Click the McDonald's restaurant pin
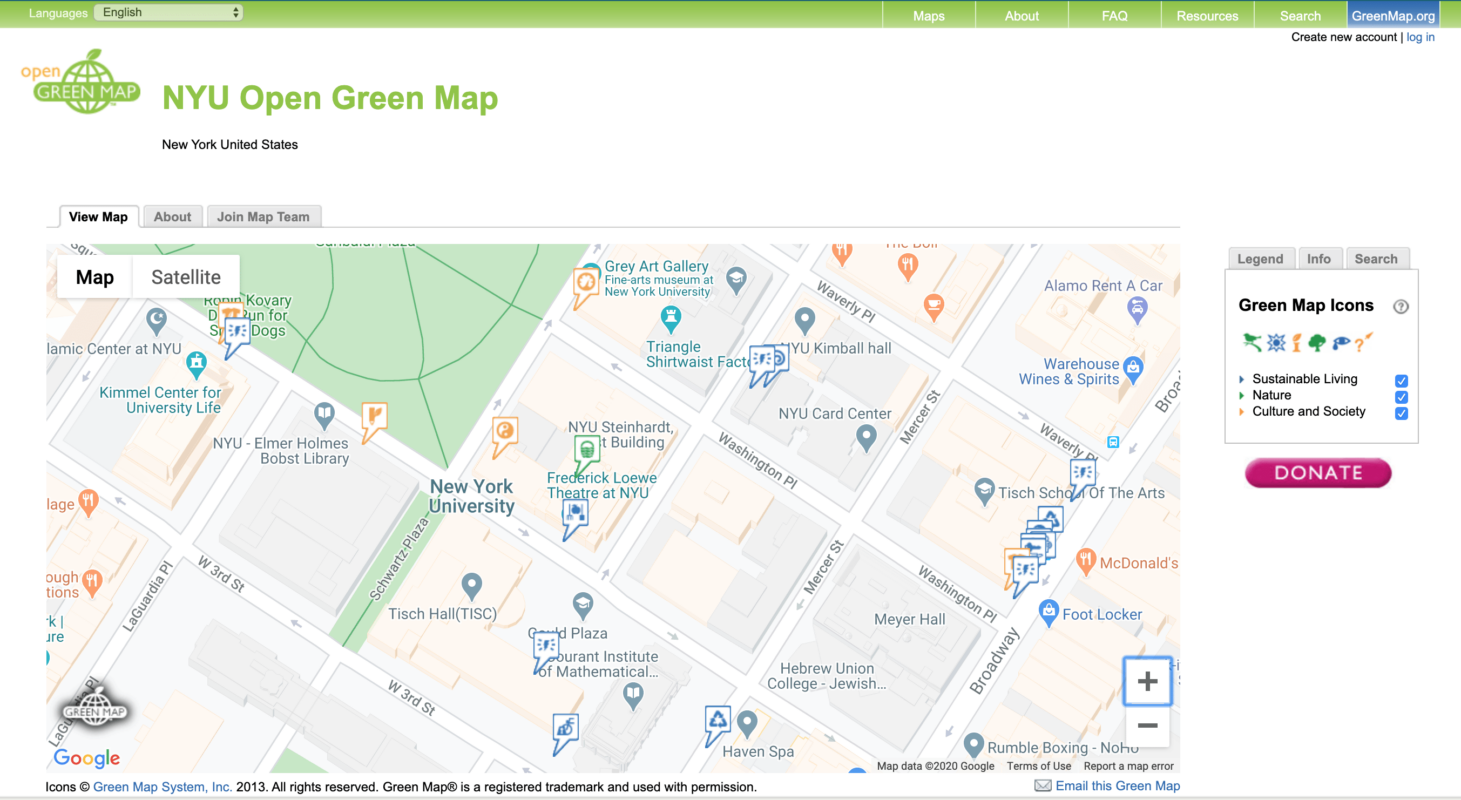Viewport: 1461px width, 800px height. (x=1086, y=561)
